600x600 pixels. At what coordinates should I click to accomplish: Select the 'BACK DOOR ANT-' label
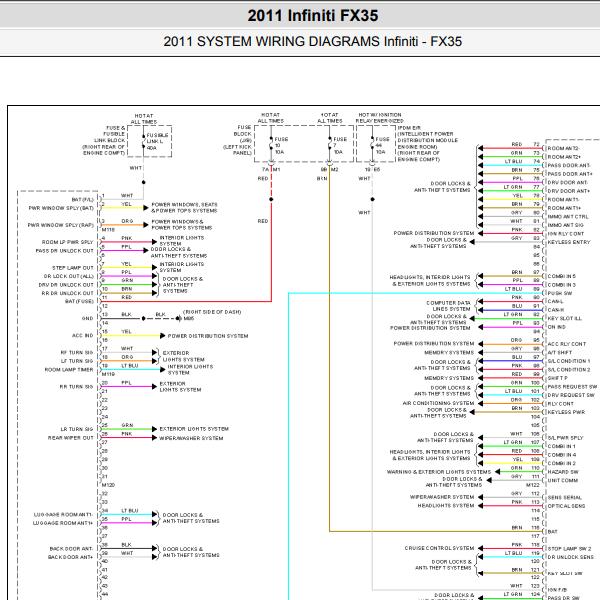[x=72, y=548]
